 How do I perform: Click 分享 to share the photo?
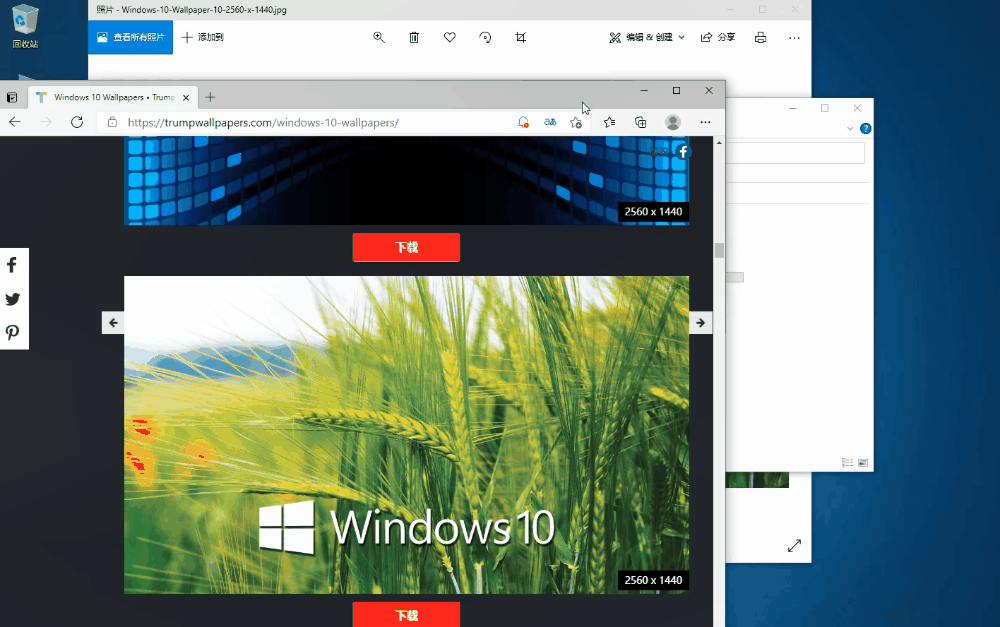pyautogui.click(x=718, y=38)
